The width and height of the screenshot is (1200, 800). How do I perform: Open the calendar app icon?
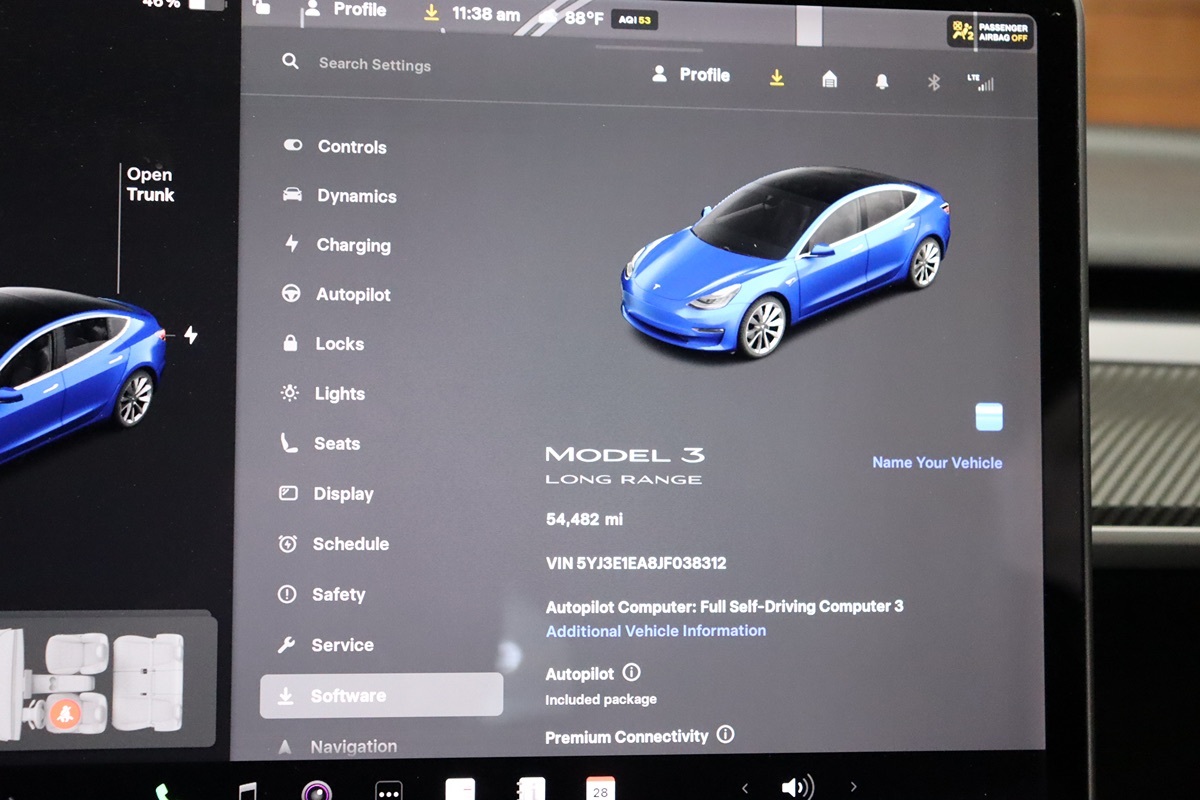click(600, 789)
